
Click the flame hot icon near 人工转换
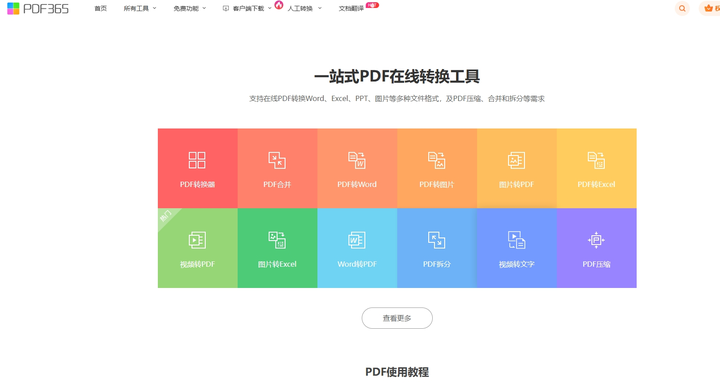(x=279, y=5)
